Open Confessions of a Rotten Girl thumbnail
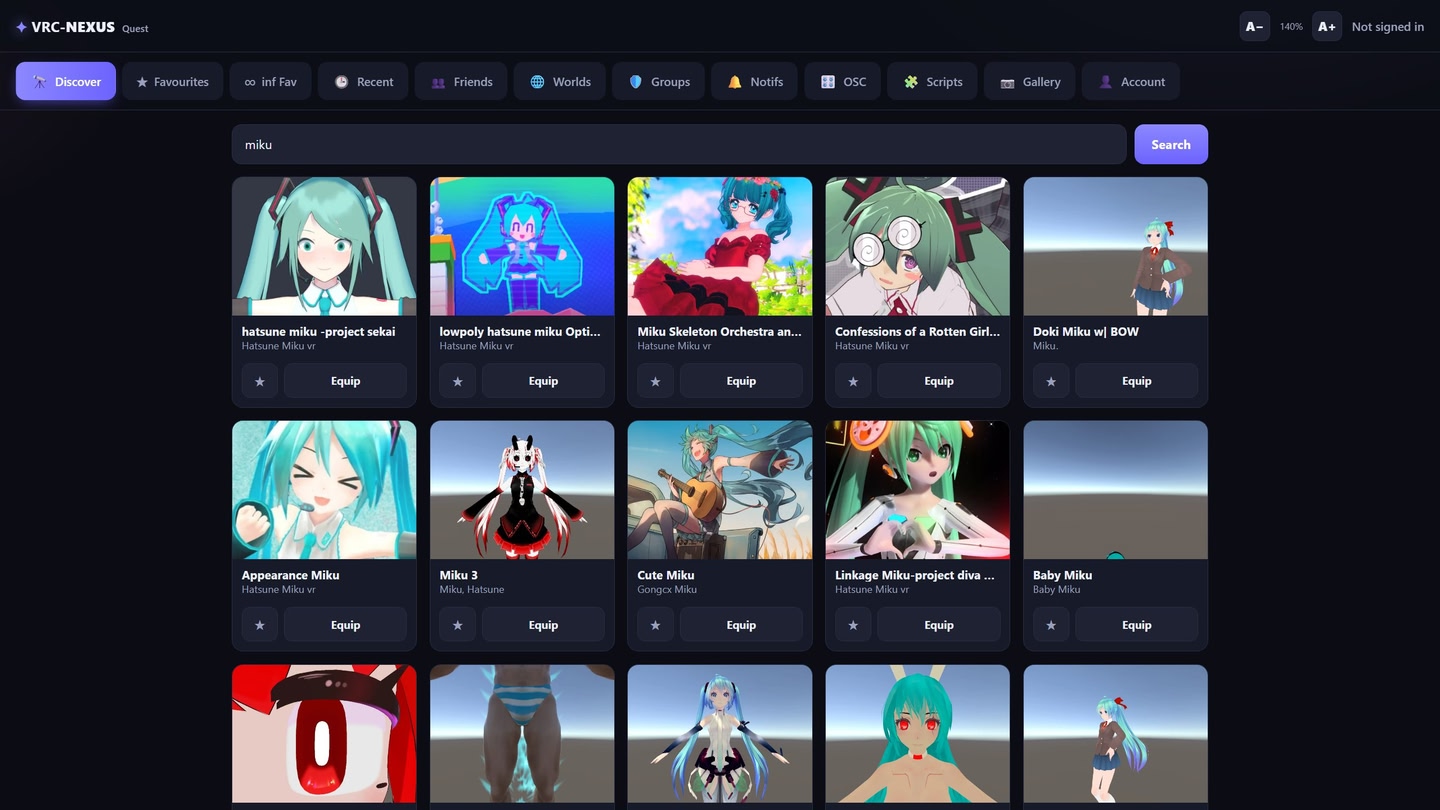The image size is (1440, 810). click(918, 246)
